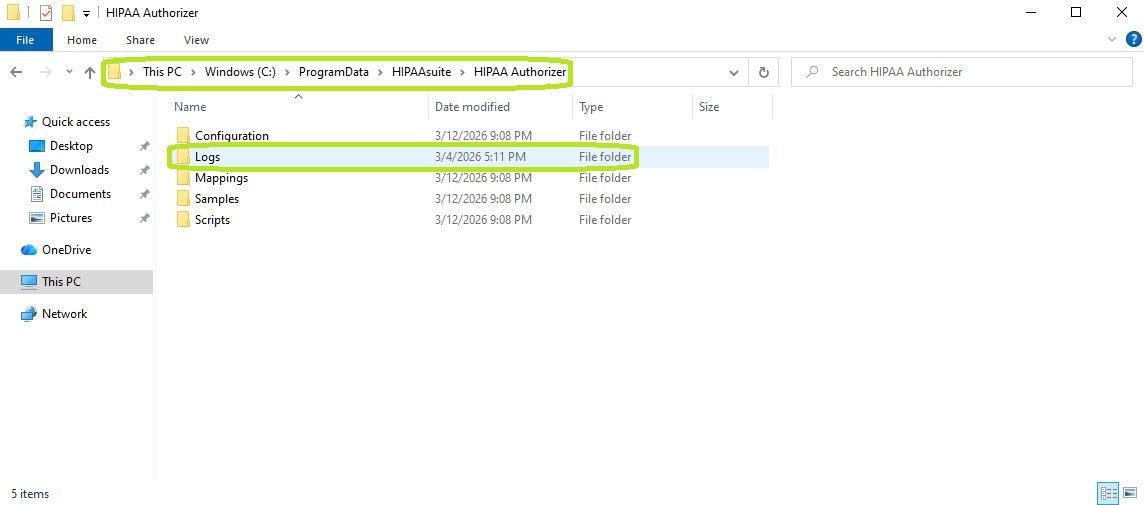
Task: Open the recent locations dropdown arrow
Action: [x=69, y=72]
